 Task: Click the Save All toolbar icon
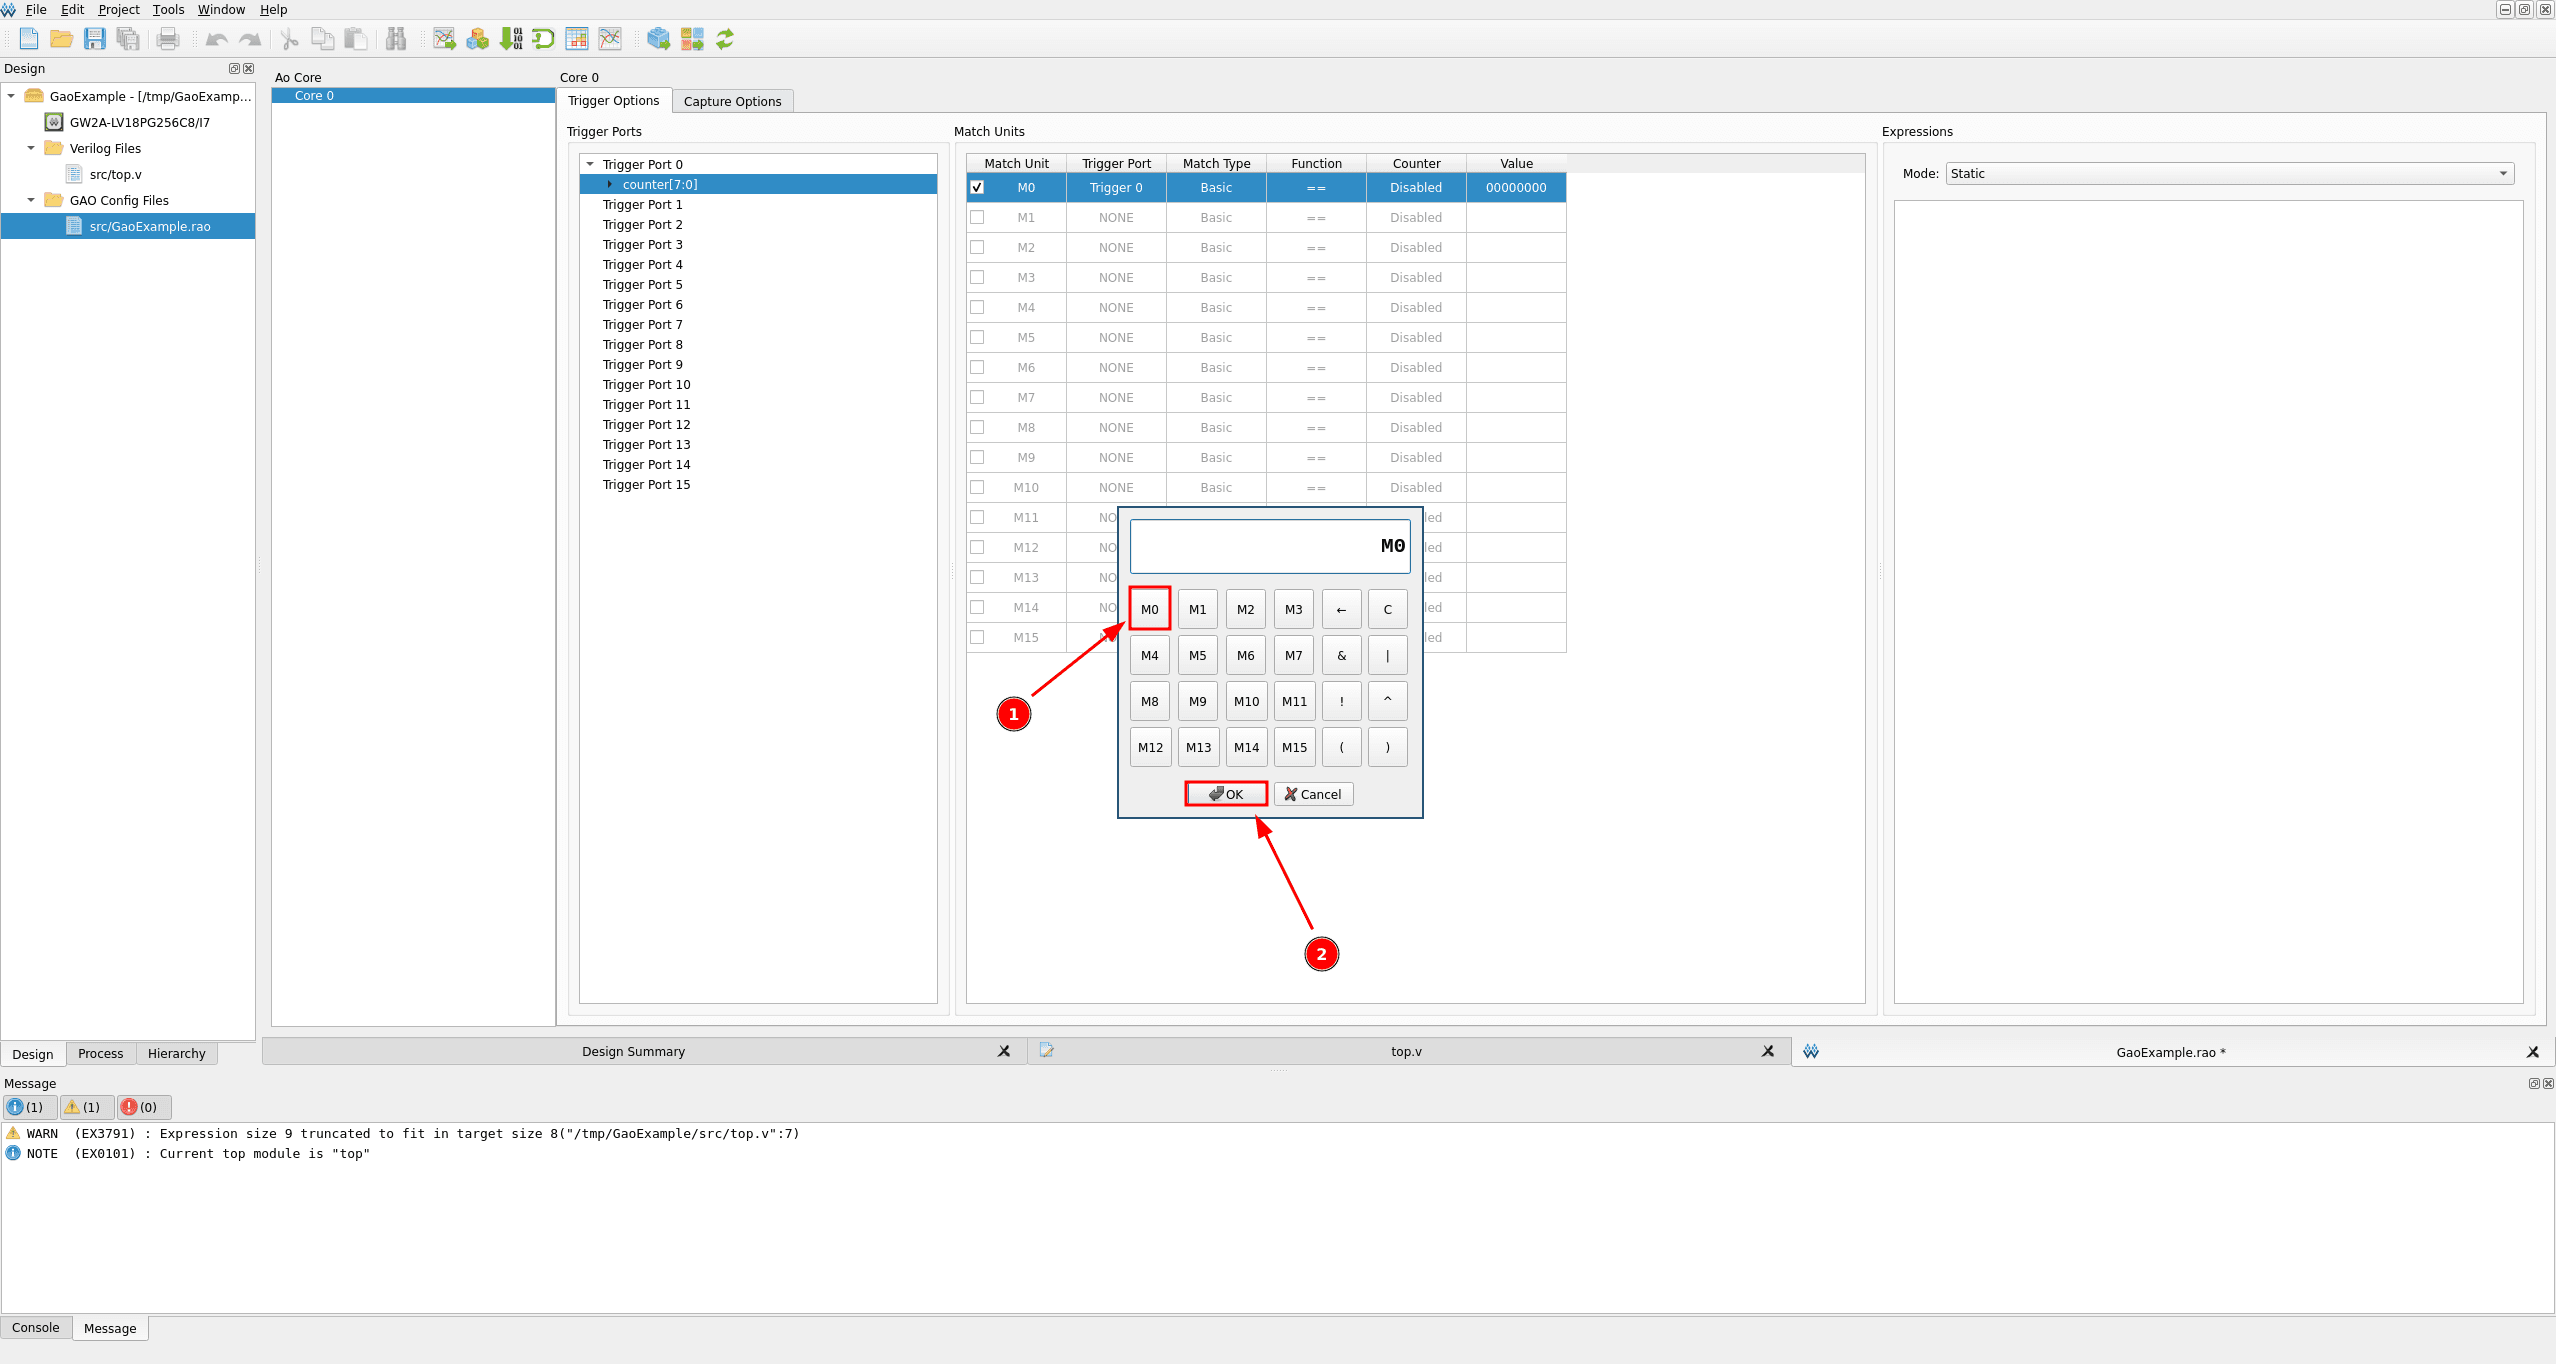(x=128, y=39)
